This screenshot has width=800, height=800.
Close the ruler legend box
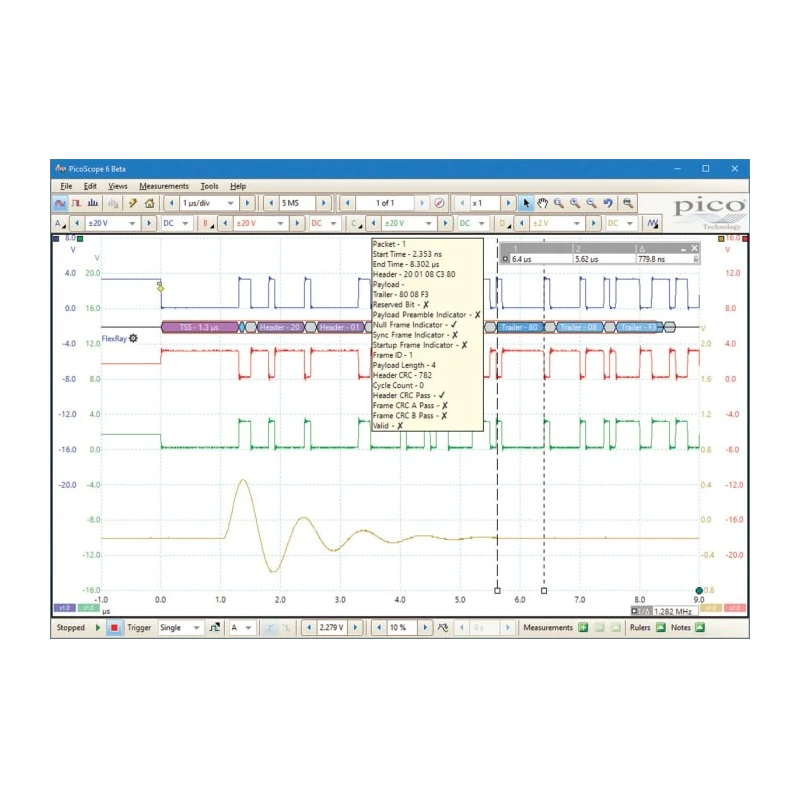(x=694, y=248)
